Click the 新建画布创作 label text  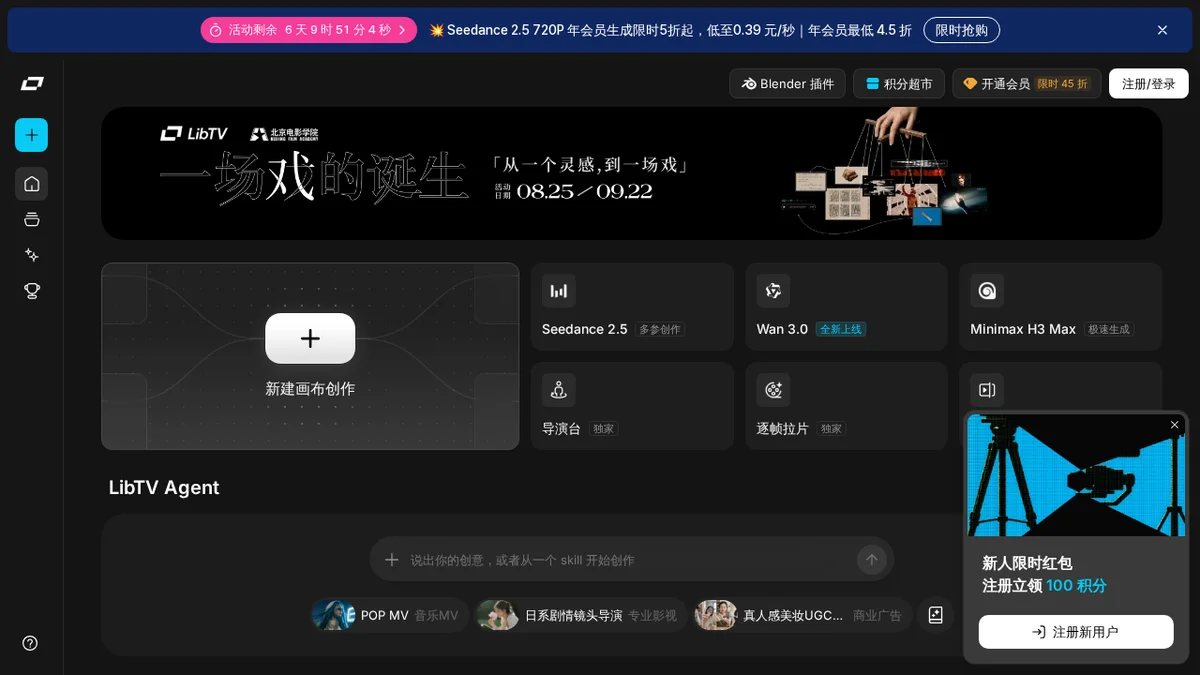pyautogui.click(x=310, y=389)
